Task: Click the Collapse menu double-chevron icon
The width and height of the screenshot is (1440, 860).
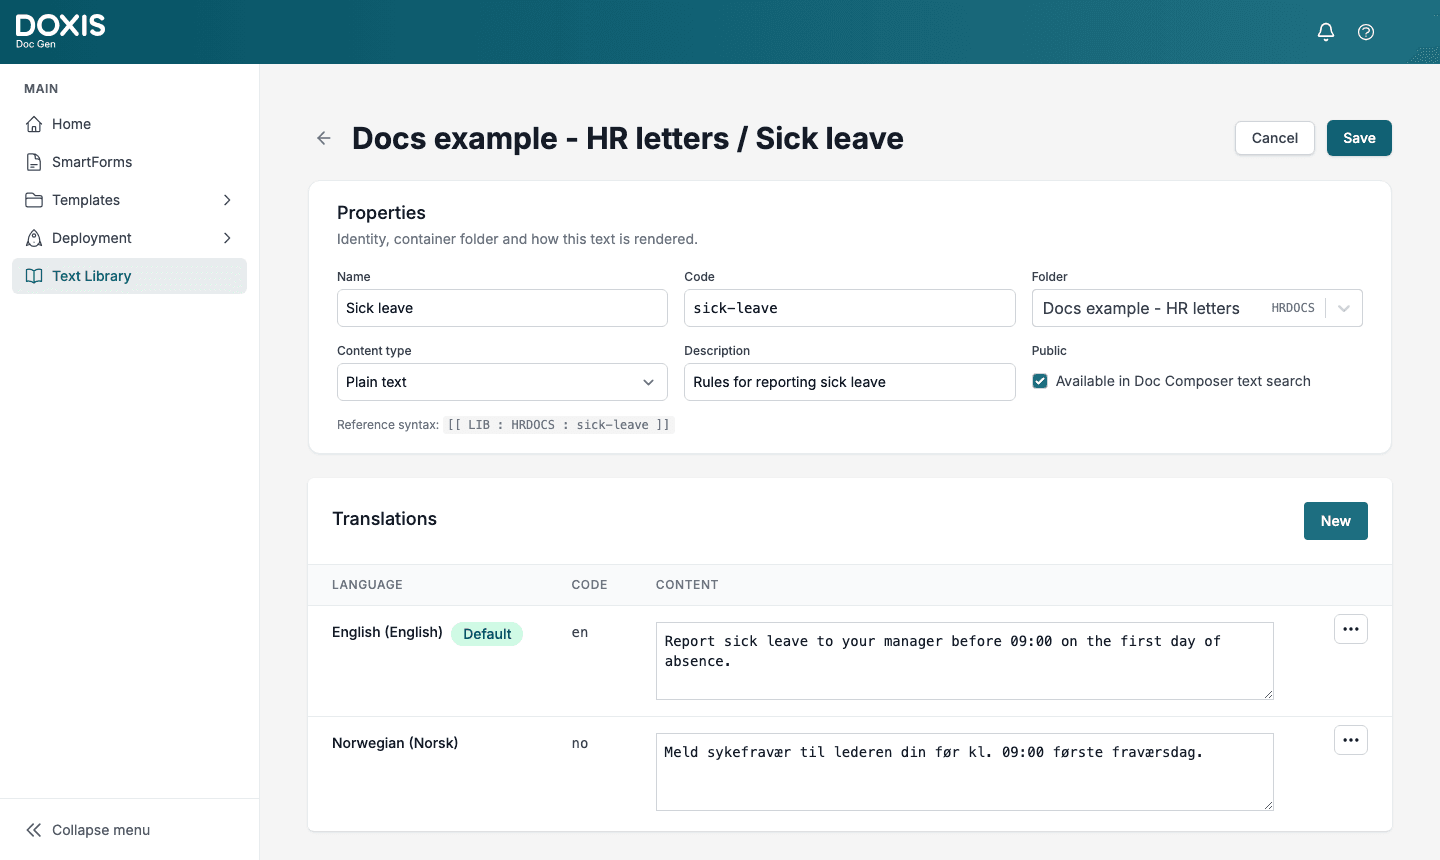Action: click(34, 830)
